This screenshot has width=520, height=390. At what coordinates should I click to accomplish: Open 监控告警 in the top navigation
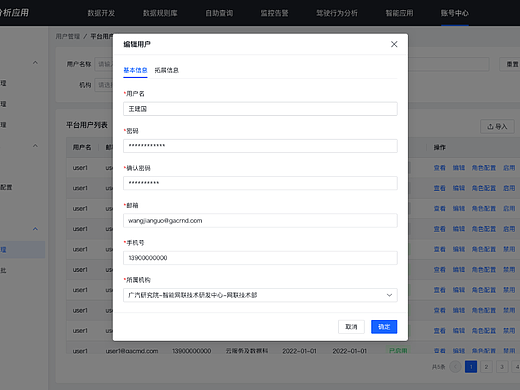click(x=274, y=13)
